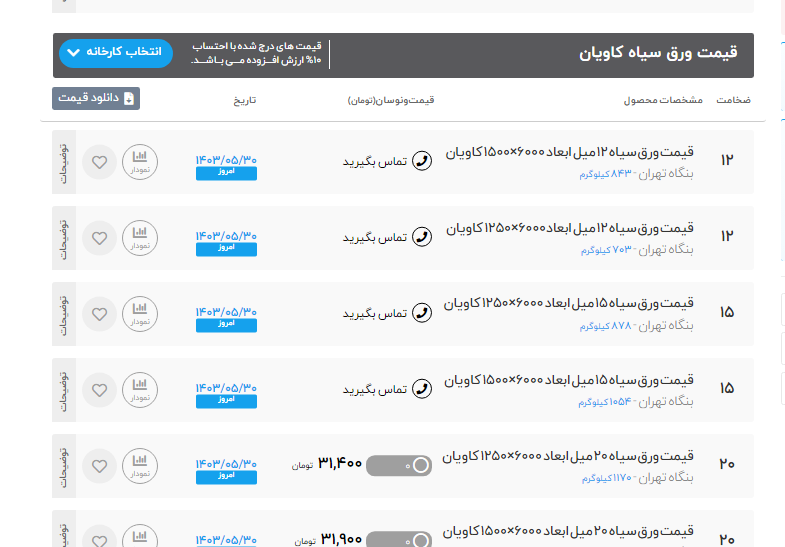Viewport: 785px width, 547px height.
Task: Expand توضیحات for the 15mm 1250×6000 row
Action: (64, 313)
